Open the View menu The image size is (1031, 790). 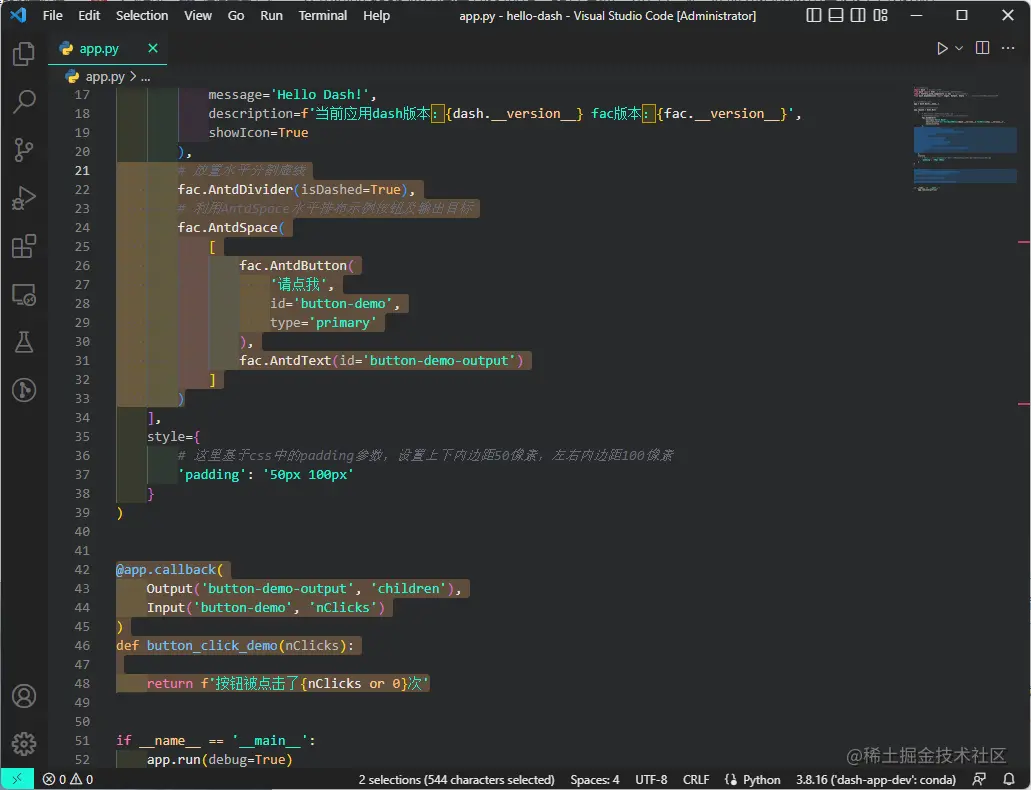point(198,15)
